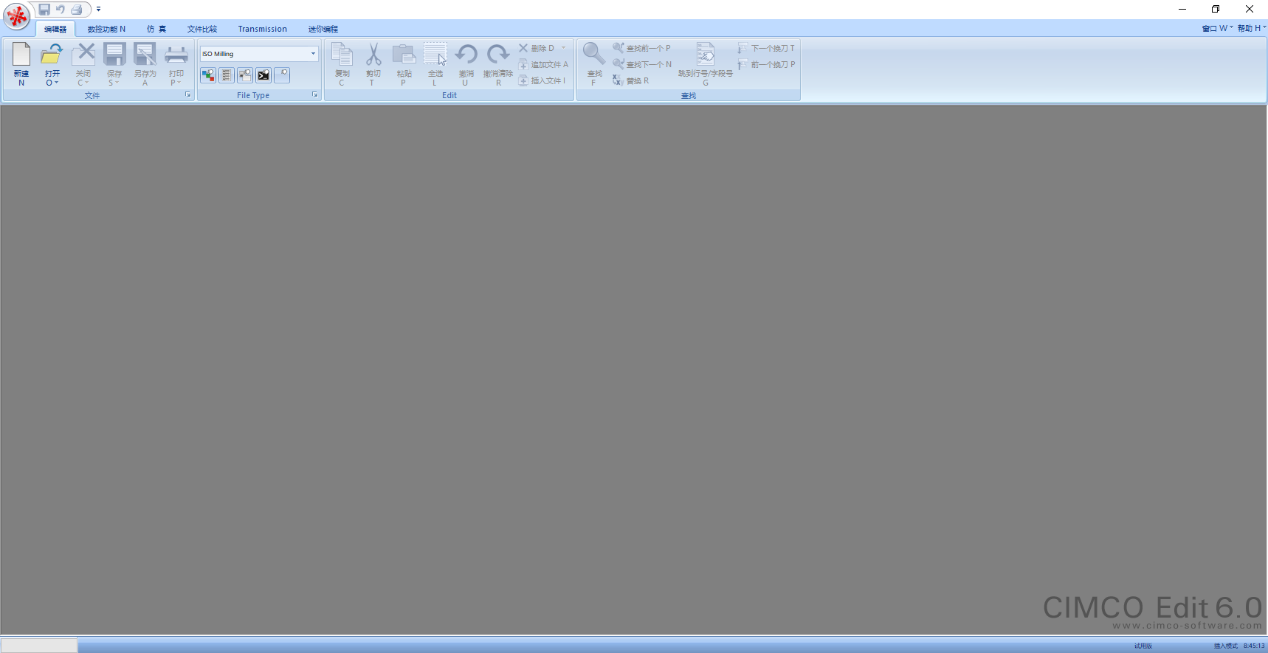Expand the File Type group dialog launcher

point(315,95)
